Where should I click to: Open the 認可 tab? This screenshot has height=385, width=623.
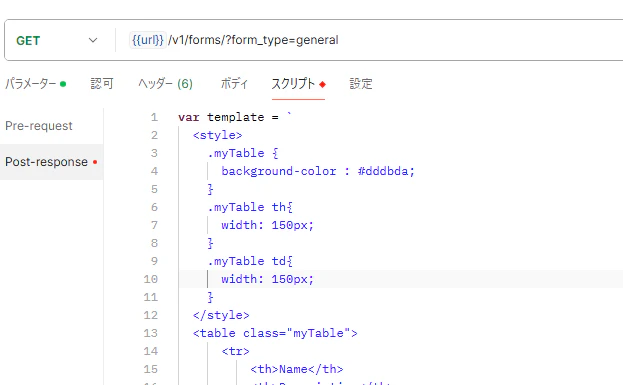tap(102, 84)
